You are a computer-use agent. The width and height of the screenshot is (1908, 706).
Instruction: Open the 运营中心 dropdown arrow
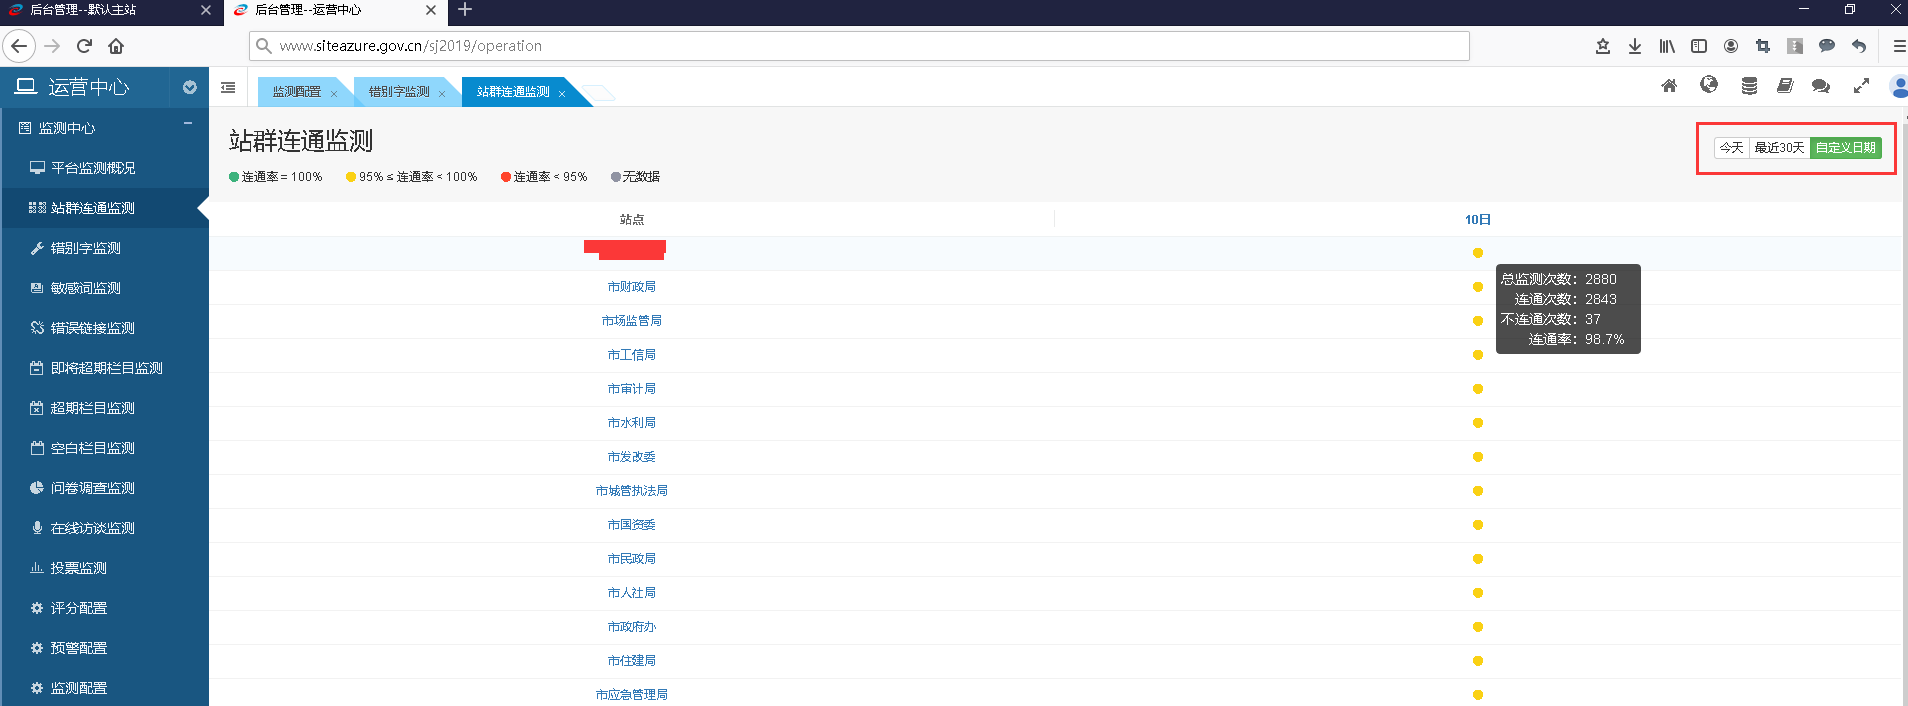pos(190,88)
